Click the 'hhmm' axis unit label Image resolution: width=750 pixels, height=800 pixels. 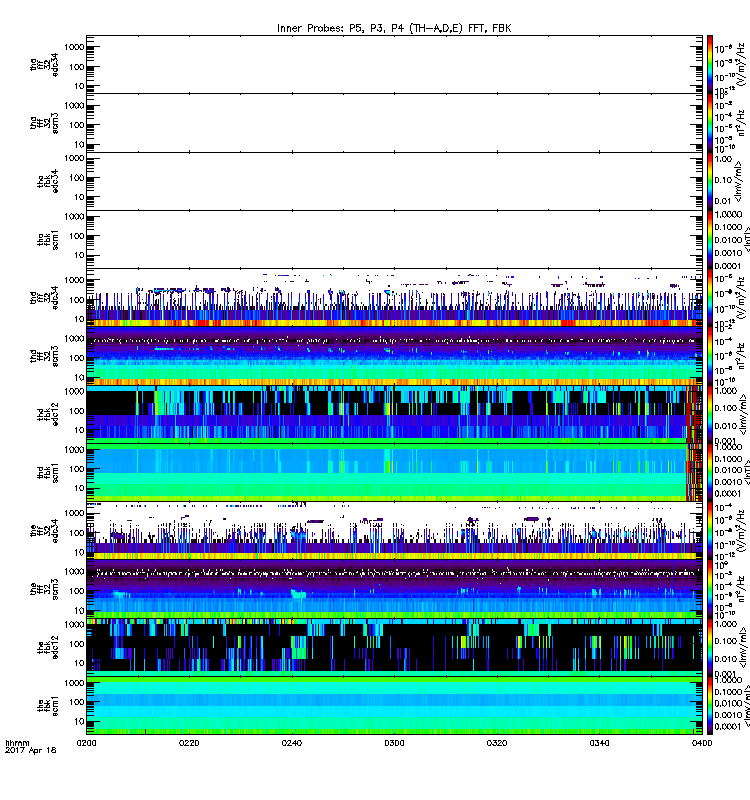click(17, 743)
